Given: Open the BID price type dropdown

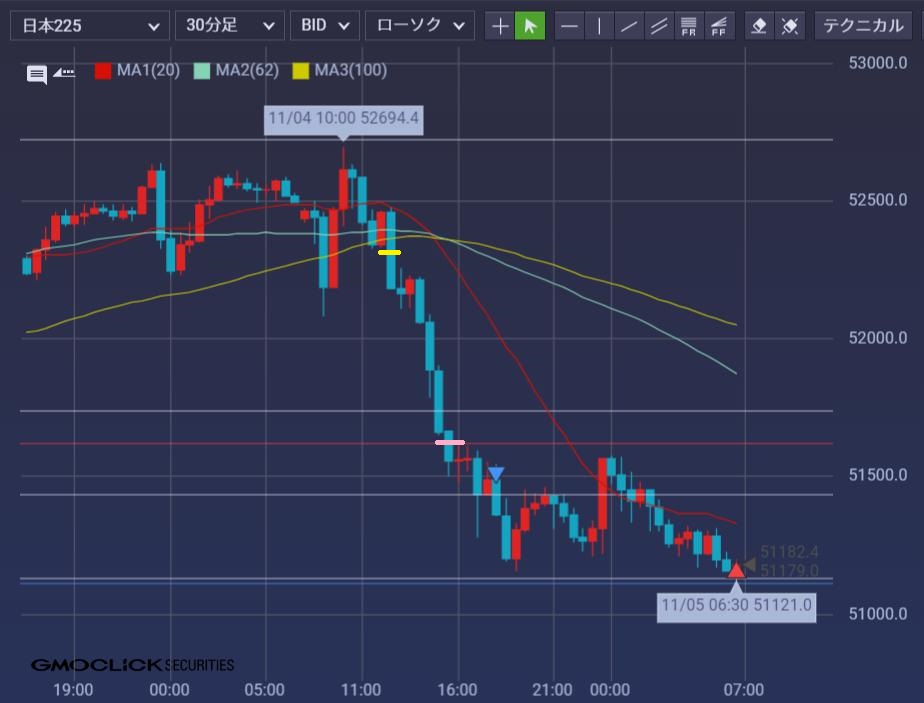Looking at the screenshot, I should pyautogui.click(x=324, y=25).
